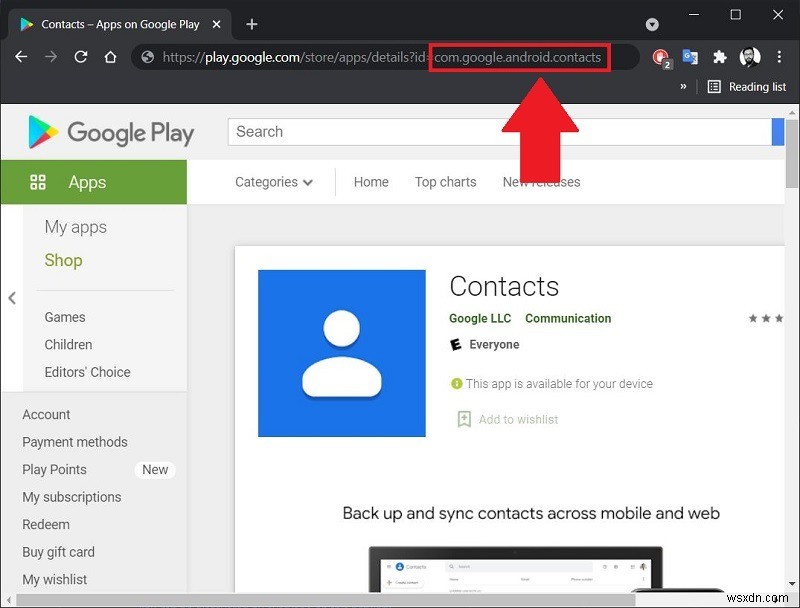Click the blue Contacts app icon

[x=342, y=352]
